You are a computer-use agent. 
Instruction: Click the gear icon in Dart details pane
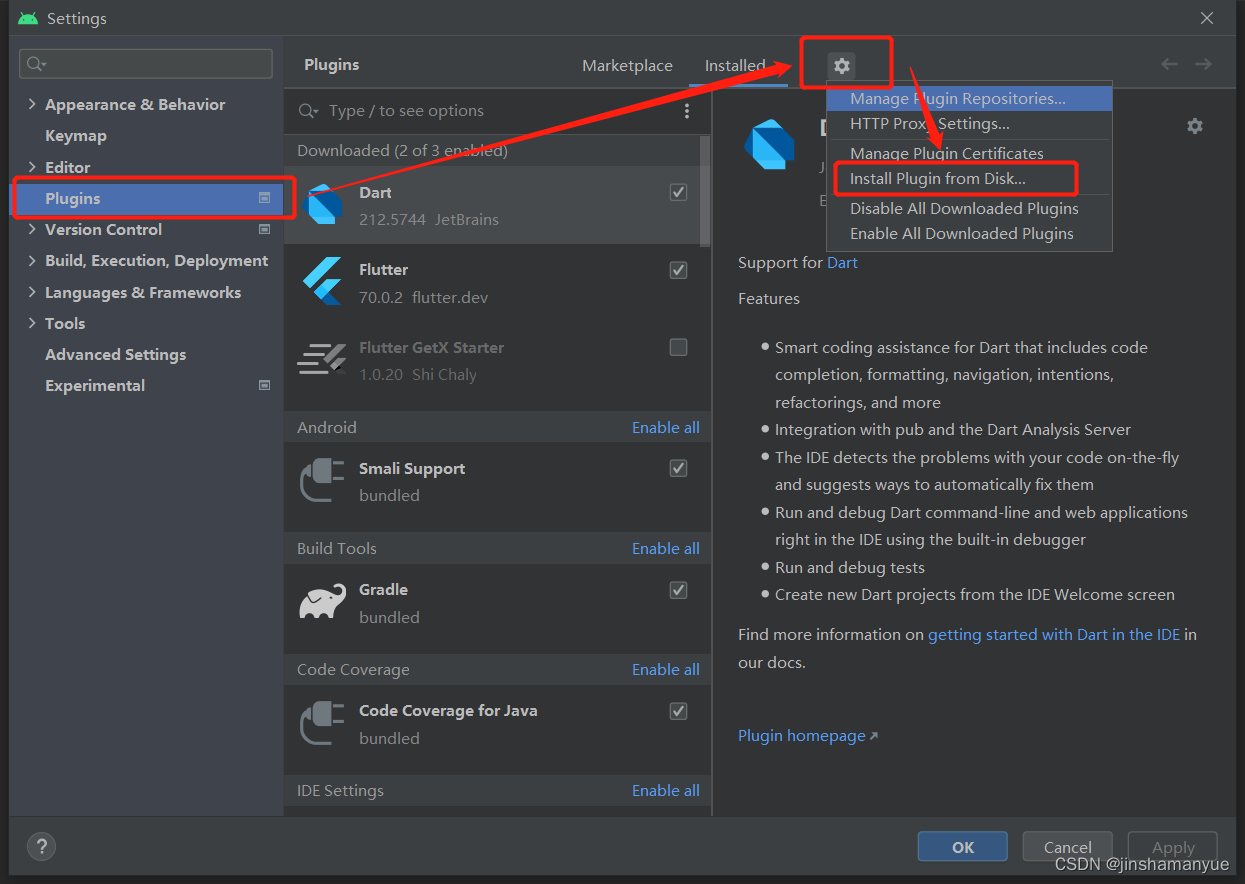tap(1195, 126)
